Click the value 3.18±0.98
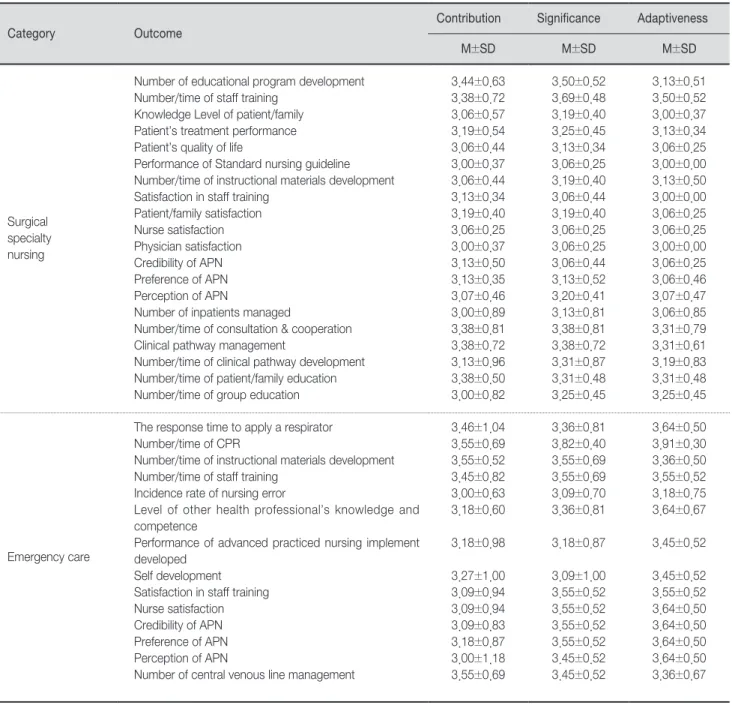Viewport: 732px width, 705px height. tap(478, 543)
